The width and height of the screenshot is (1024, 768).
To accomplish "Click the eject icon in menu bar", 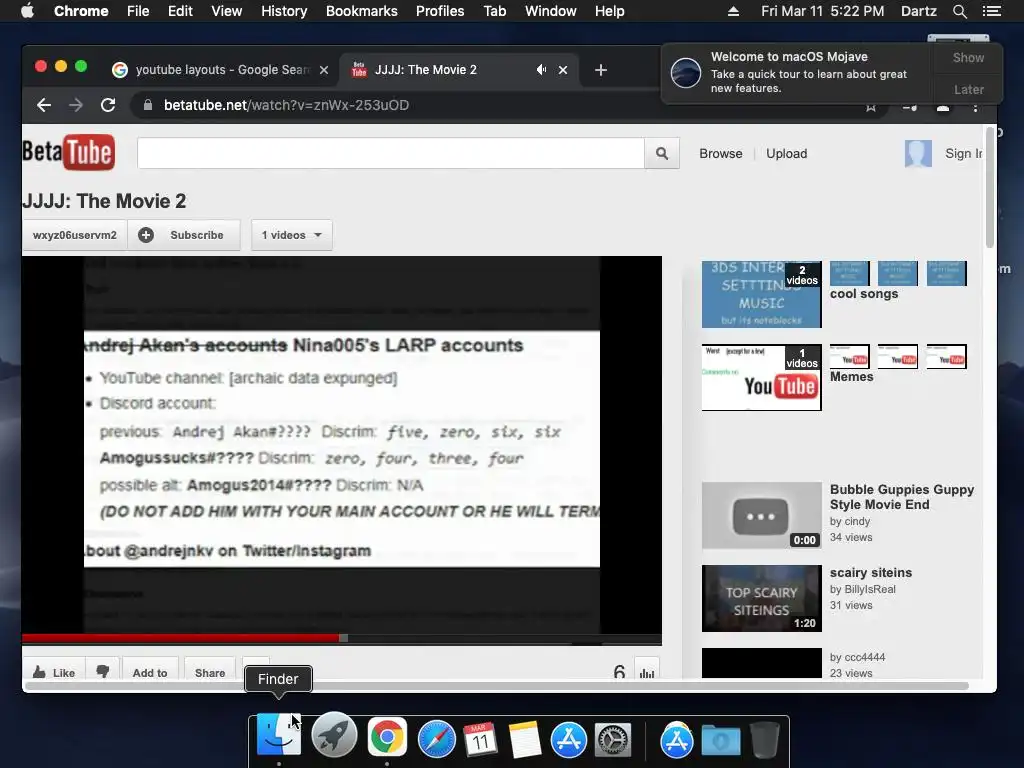I will click(x=733, y=11).
